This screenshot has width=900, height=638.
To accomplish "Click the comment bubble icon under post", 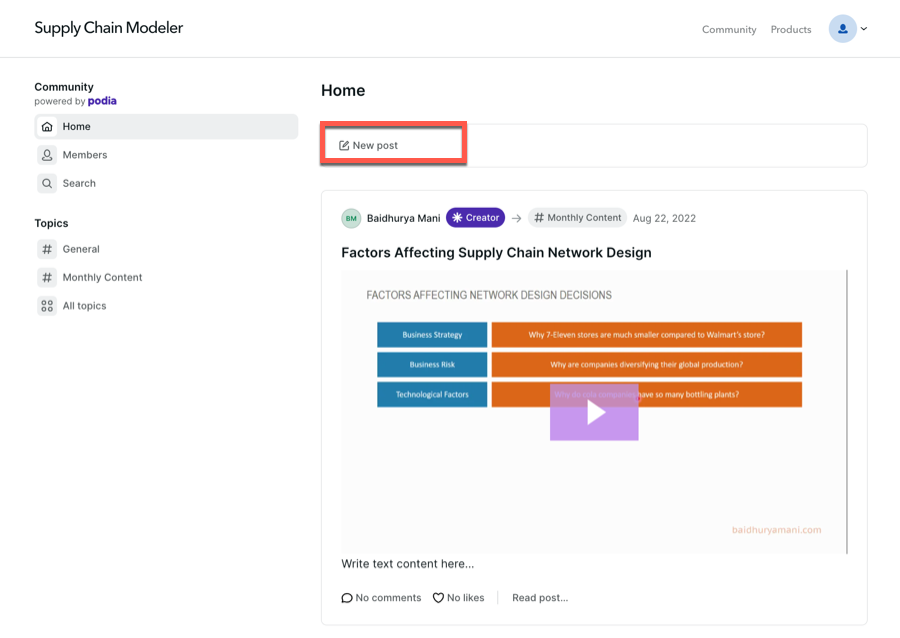I will click(x=347, y=598).
